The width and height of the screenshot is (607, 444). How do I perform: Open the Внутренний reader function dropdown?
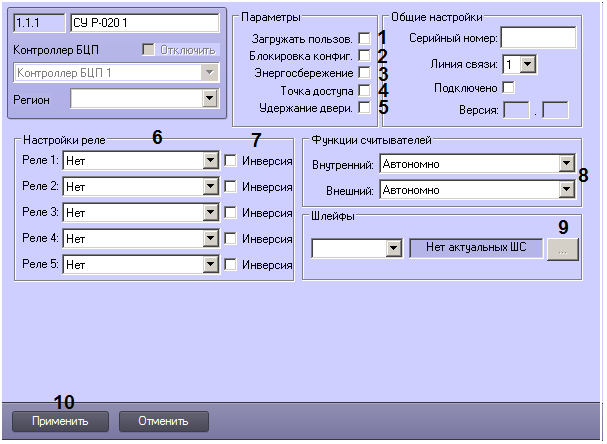[x=567, y=164]
